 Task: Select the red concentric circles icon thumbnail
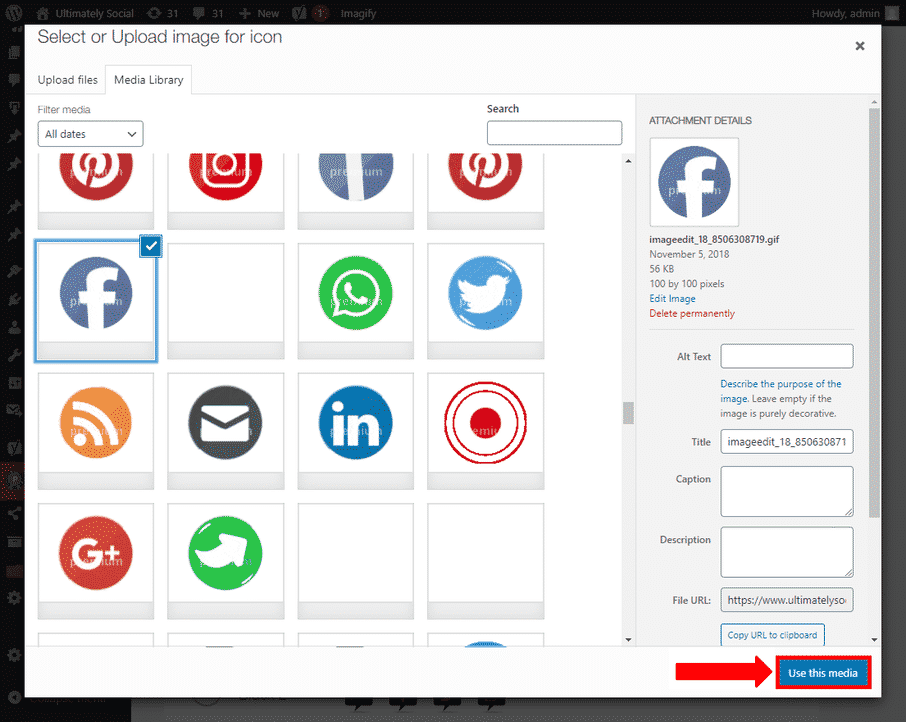485,431
